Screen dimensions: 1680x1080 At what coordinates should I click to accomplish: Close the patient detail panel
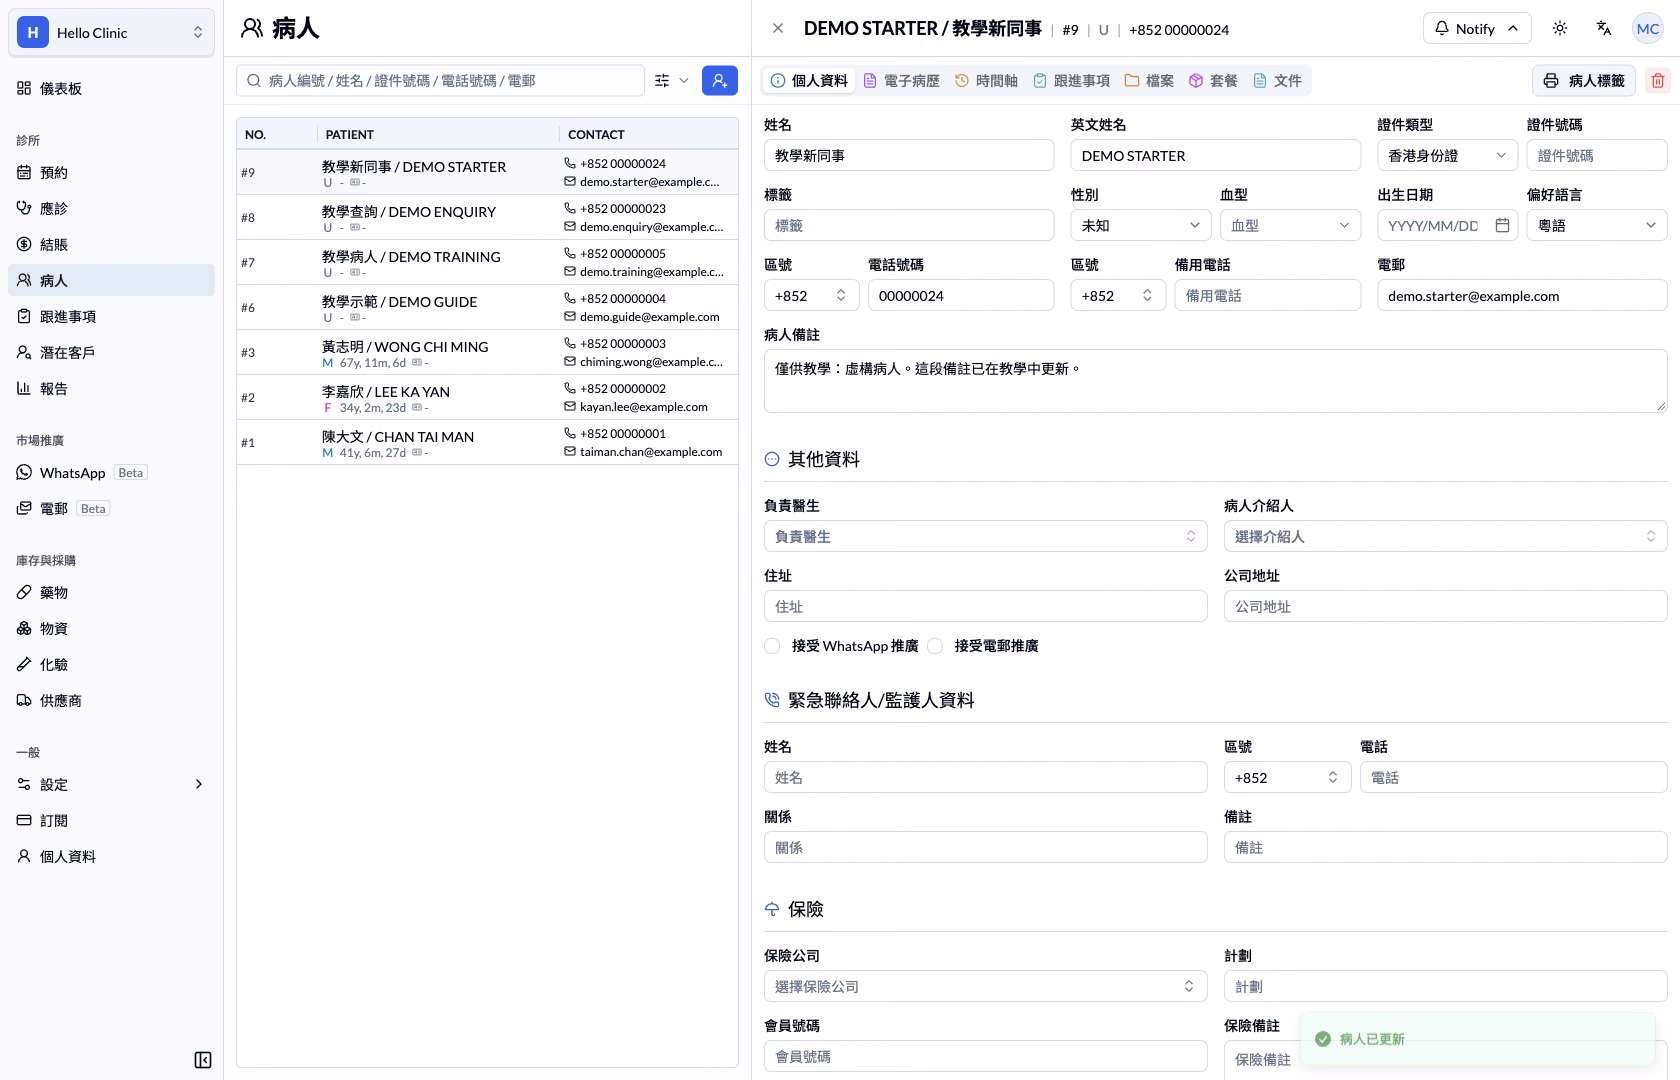(778, 29)
